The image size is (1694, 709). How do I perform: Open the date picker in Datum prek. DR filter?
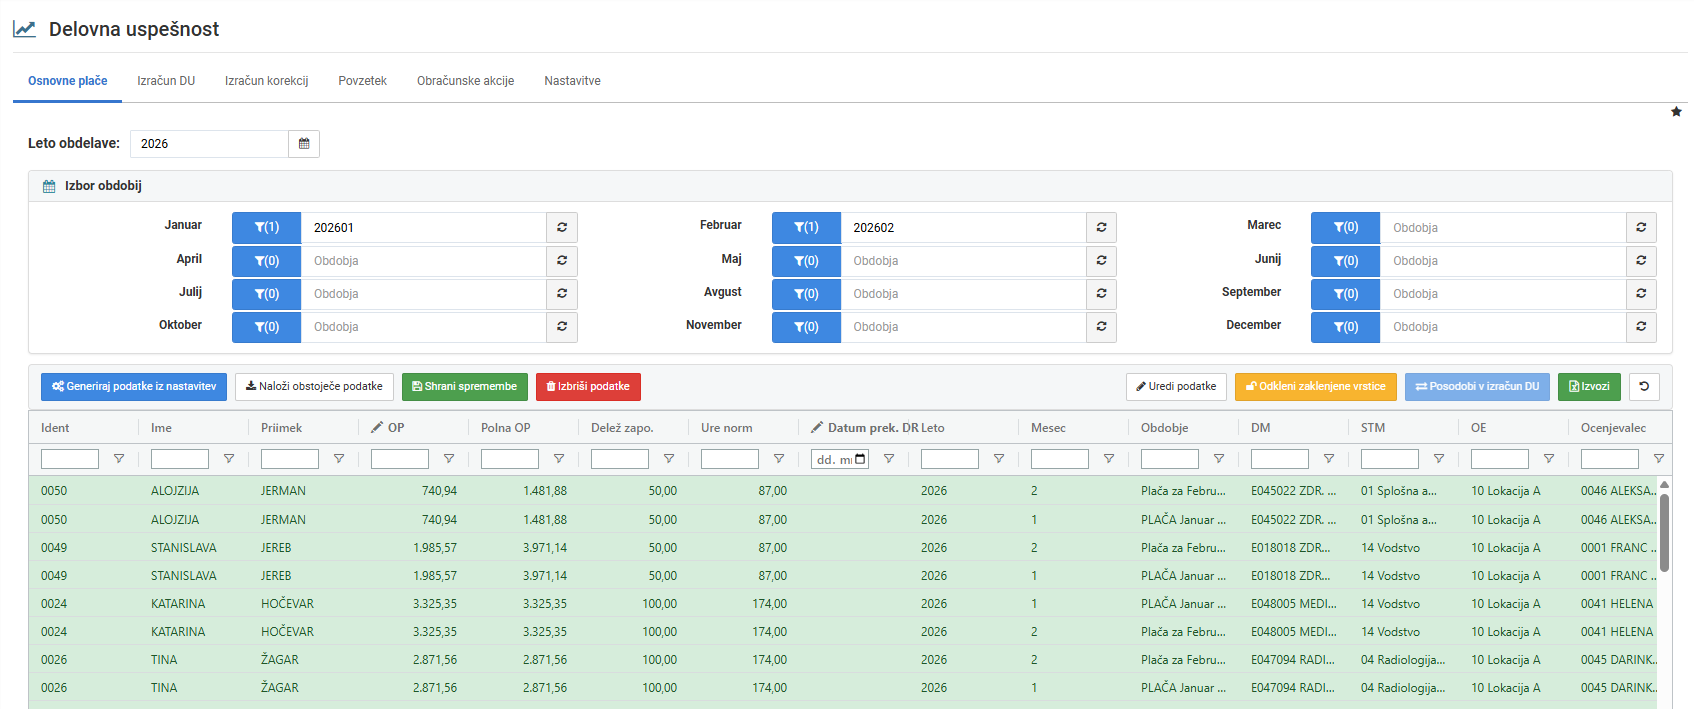click(861, 459)
